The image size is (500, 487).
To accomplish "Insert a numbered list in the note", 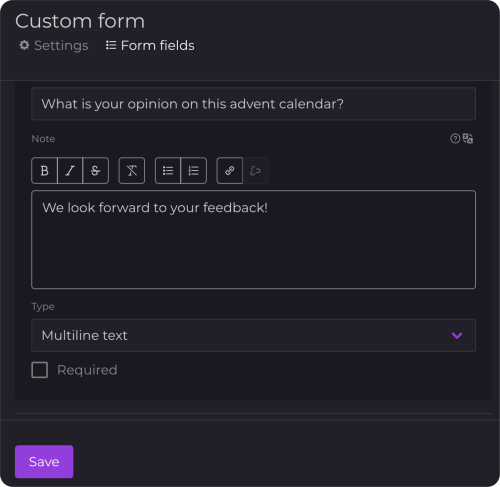I will tap(193, 171).
